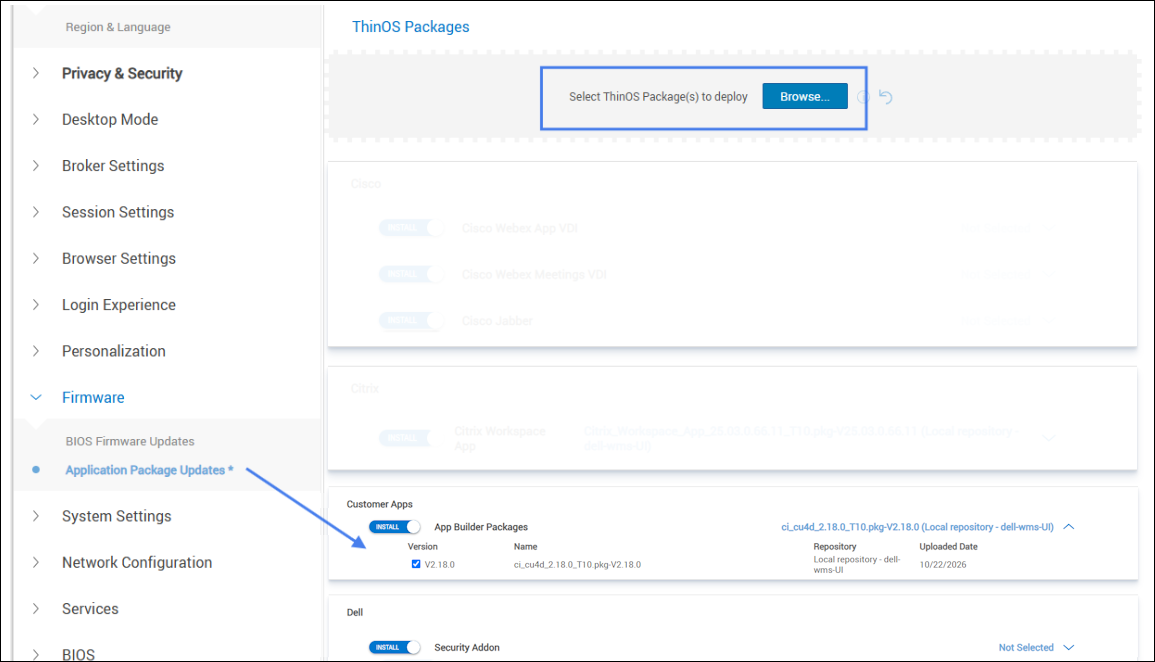This screenshot has height=662, width=1155.
Task: Select Application Package Updates item
Action: click(149, 470)
